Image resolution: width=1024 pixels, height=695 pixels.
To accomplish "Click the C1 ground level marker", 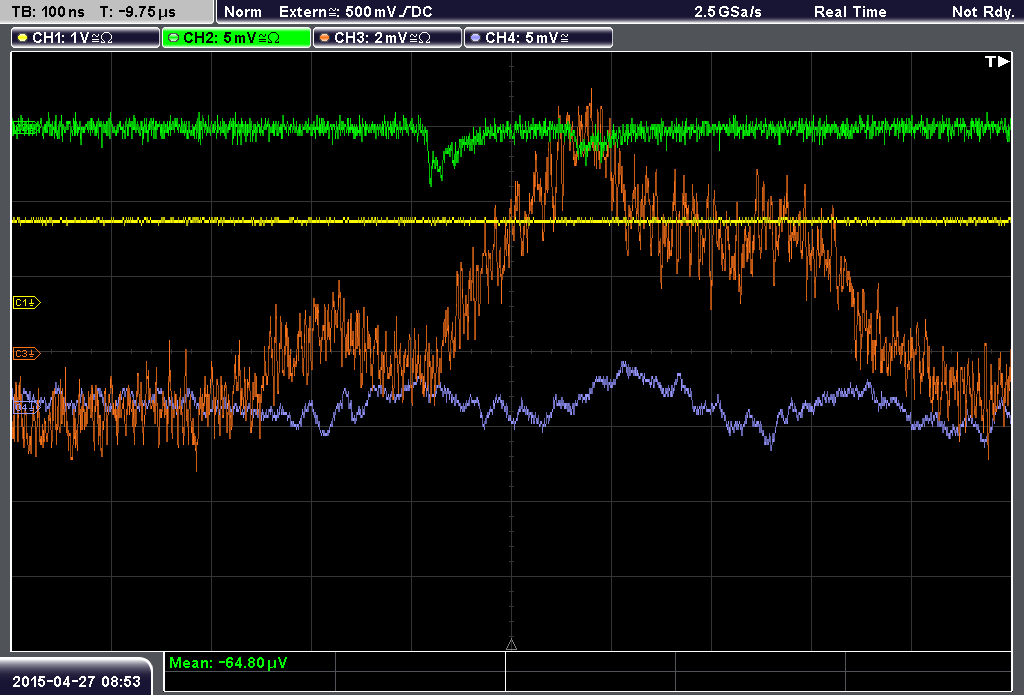I will [x=27, y=302].
